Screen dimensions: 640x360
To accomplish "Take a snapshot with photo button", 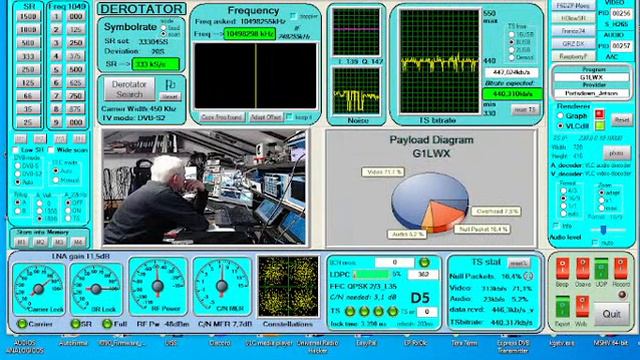I will click(616, 153).
